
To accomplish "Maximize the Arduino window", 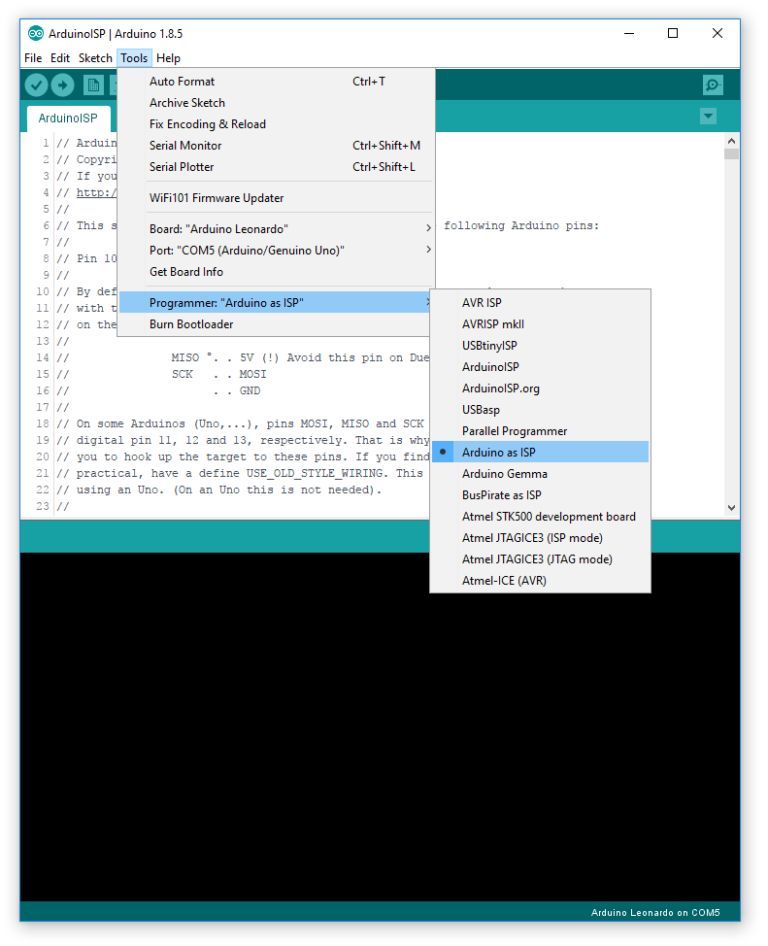I will tap(673, 33).
